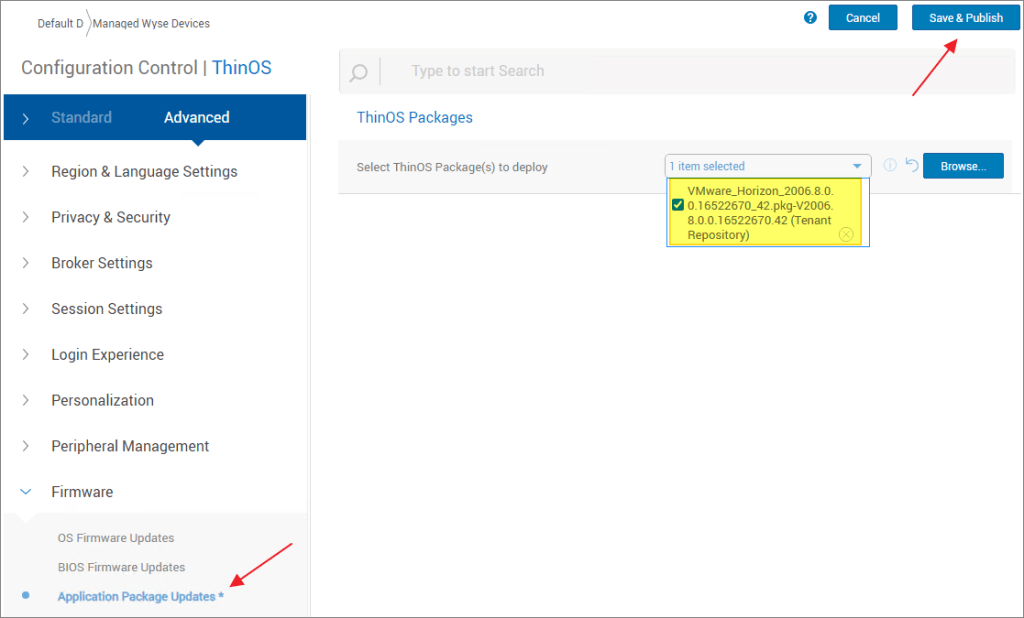This screenshot has height=618, width=1024.
Task: Open BIOS Firmware Updates item
Action: pos(121,567)
